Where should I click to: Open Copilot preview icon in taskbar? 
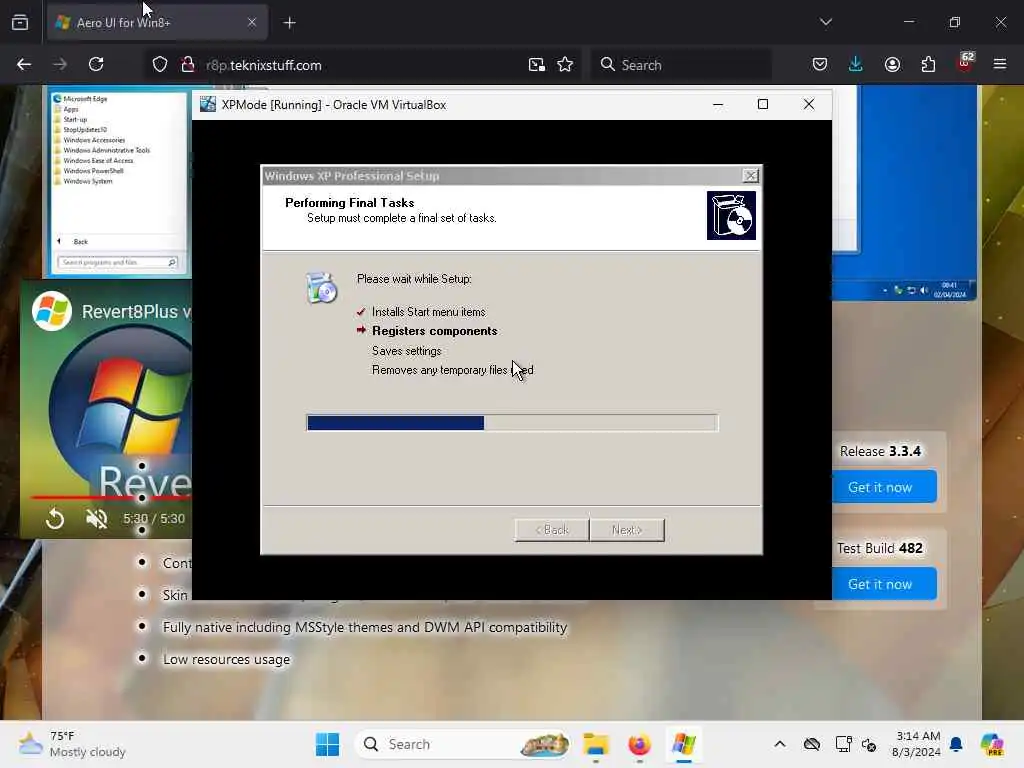[992, 744]
